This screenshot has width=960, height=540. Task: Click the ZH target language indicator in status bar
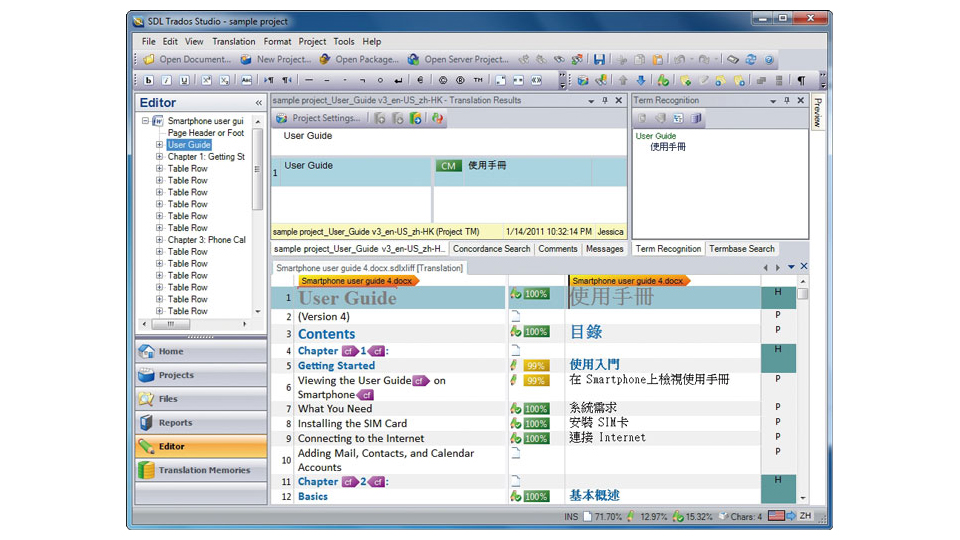tap(805, 516)
